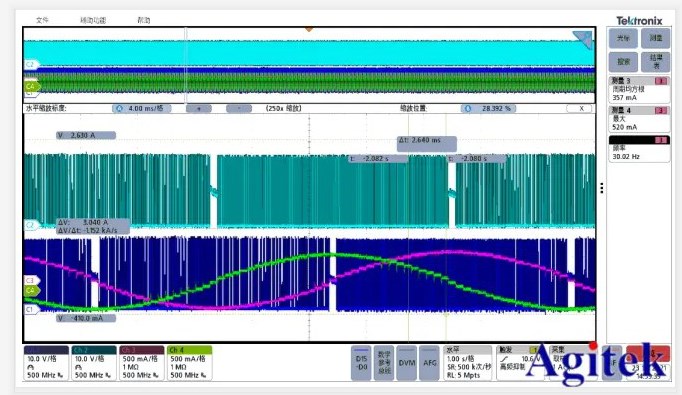This screenshot has height=395, width=682.
Task: Click the C4 channel handle in overview waveform
Action: coord(32,86)
